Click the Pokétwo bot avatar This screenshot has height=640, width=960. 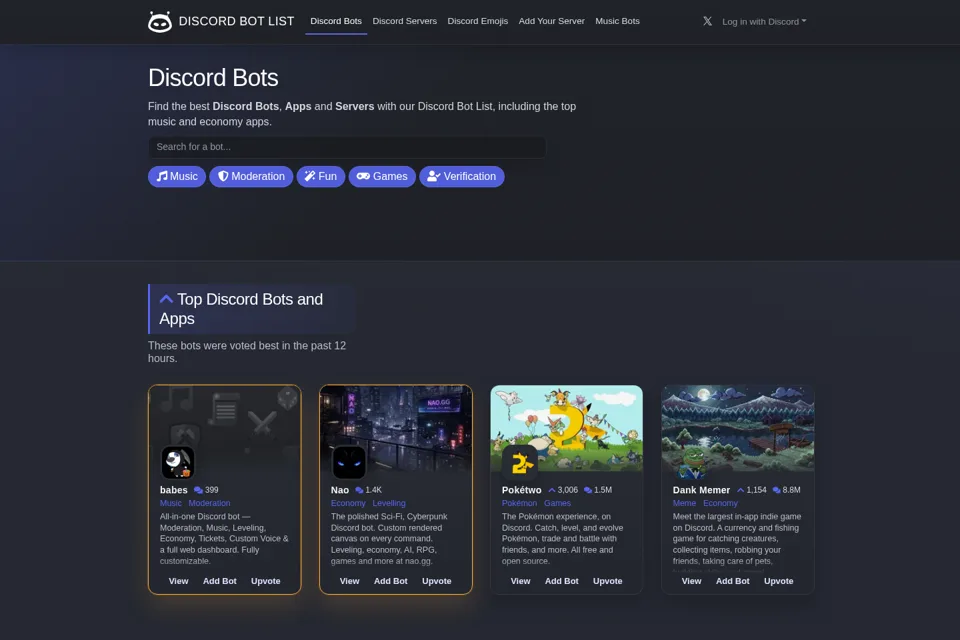click(520, 462)
